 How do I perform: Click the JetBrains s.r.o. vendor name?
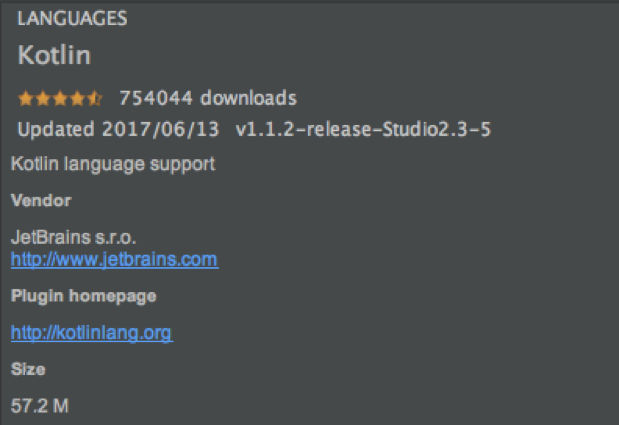73,238
